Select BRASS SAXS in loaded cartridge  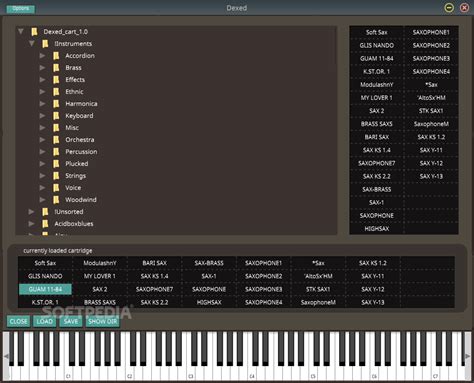pyautogui.click(x=100, y=302)
